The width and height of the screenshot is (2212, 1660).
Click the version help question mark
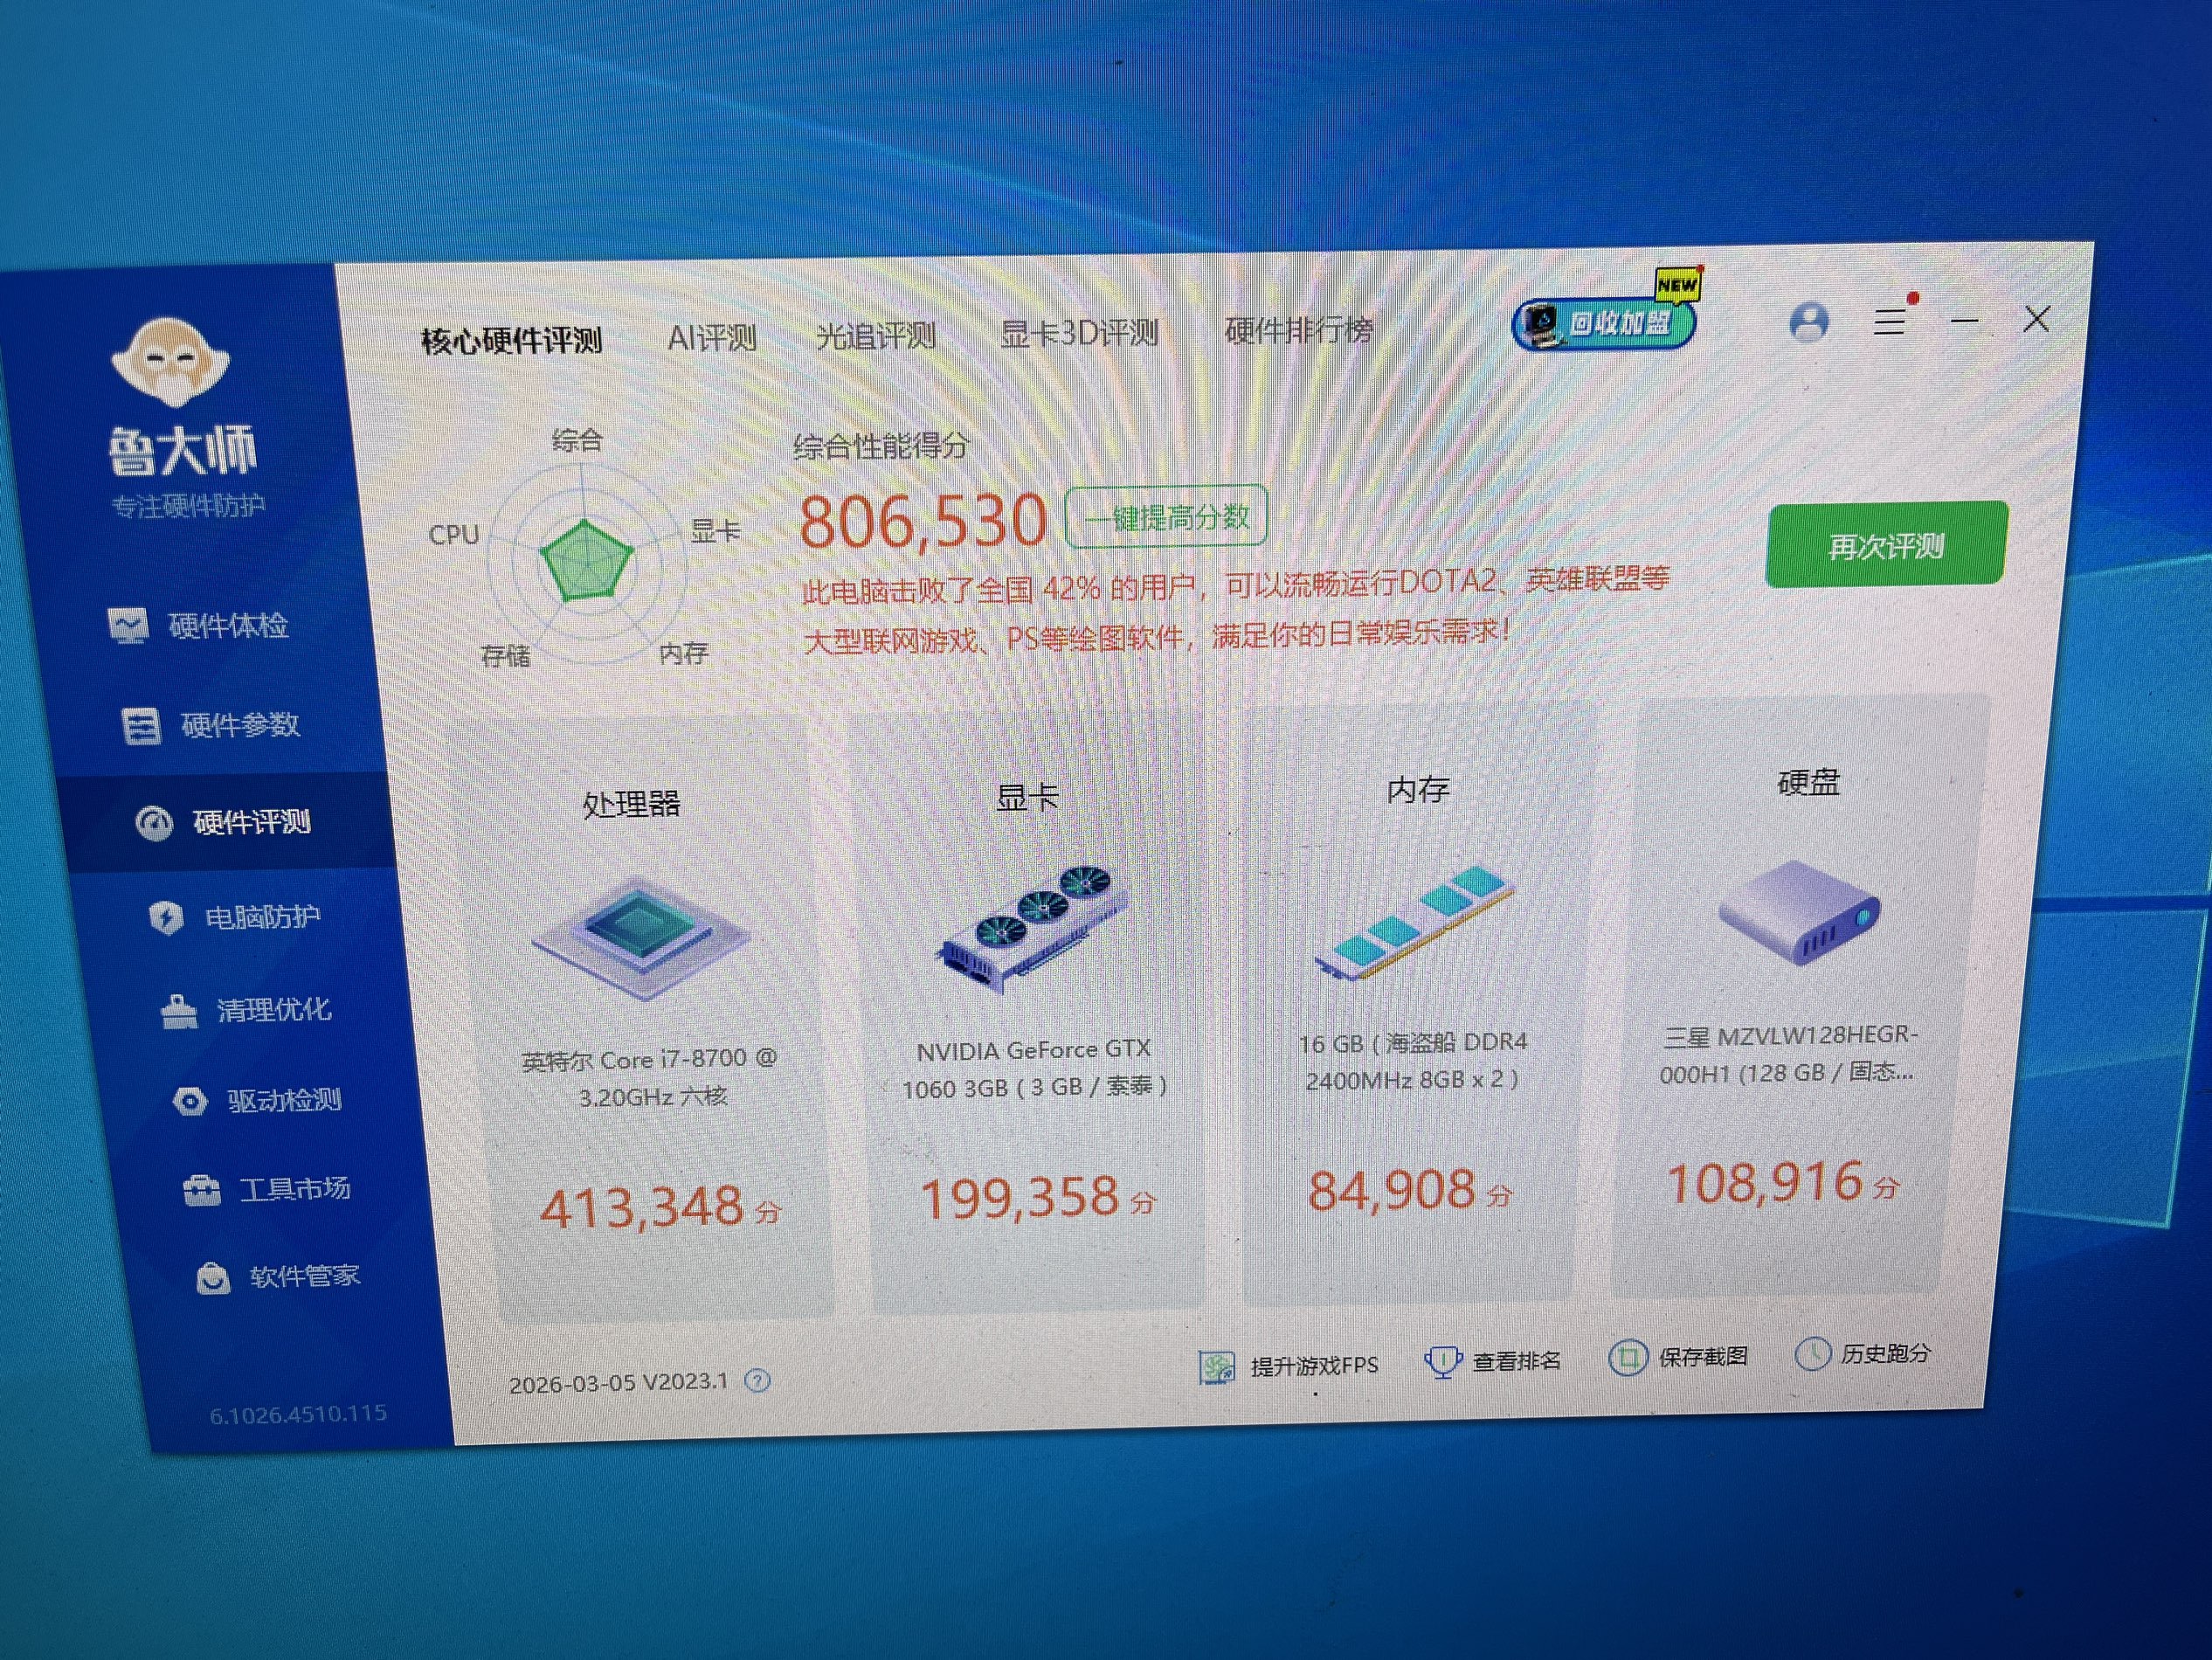coord(758,1381)
